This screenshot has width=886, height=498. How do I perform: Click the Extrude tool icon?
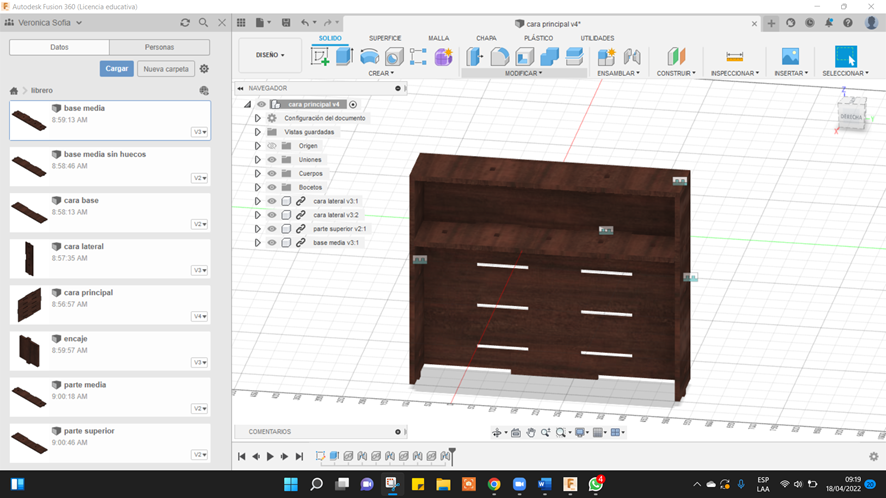coord(344,57)
